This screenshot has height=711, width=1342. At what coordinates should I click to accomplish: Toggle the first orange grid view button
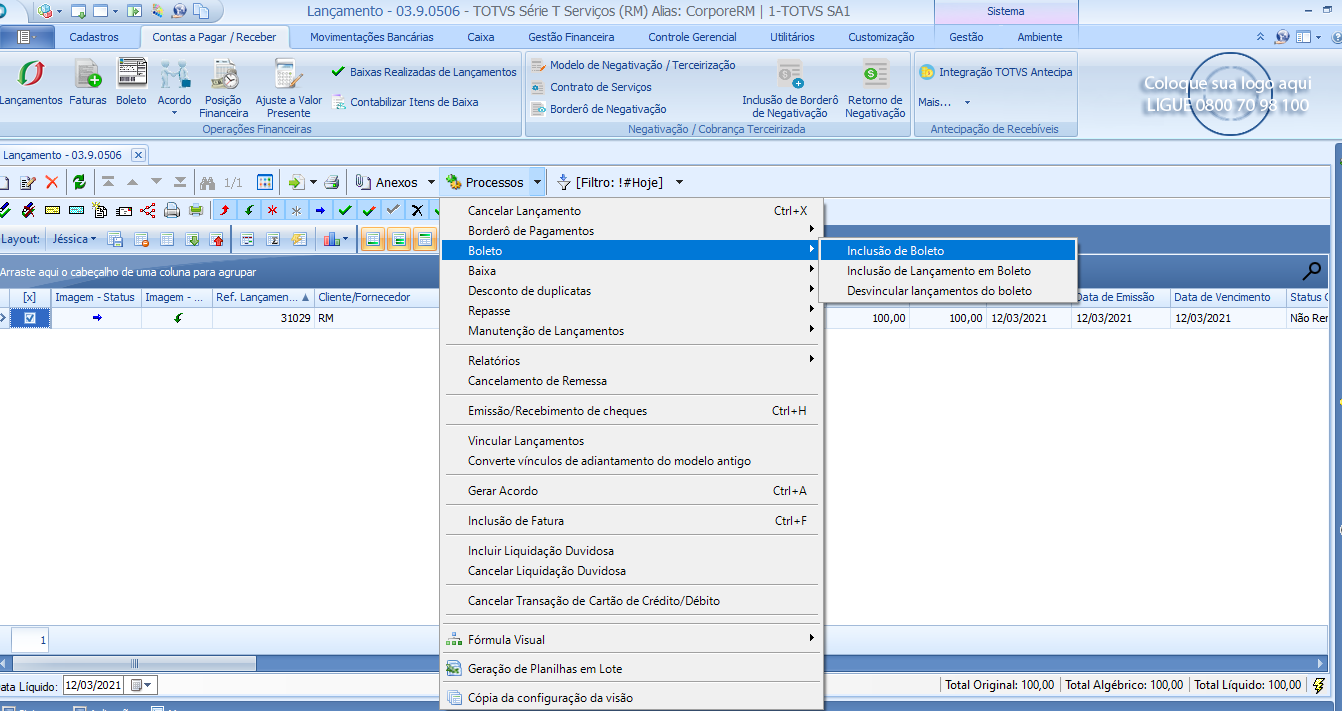click(x=373, y=239)
